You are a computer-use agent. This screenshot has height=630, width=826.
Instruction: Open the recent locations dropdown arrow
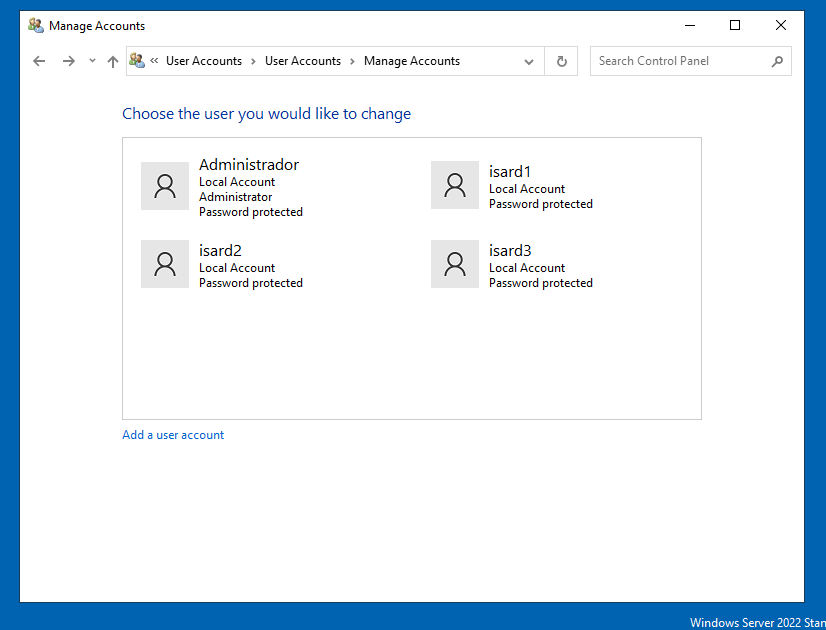point(92,61)
